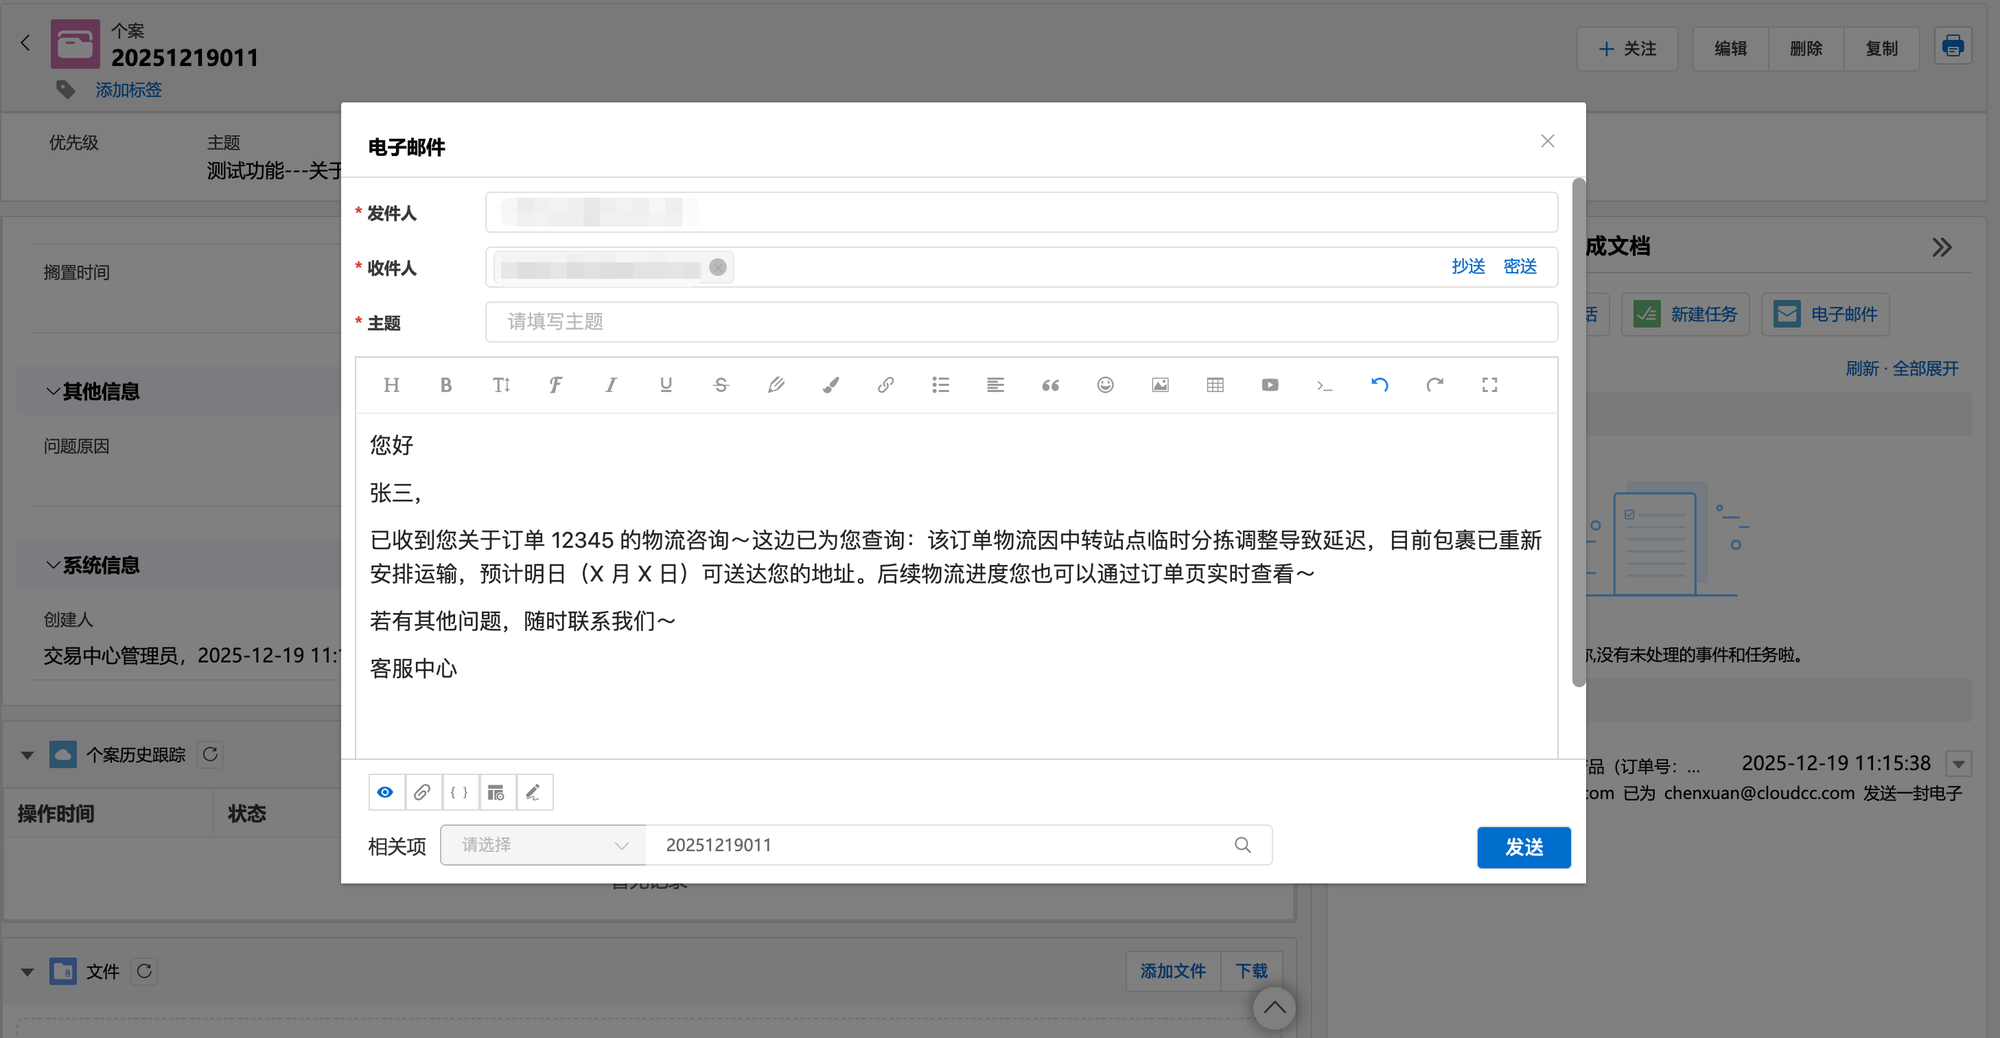Insert a table in the editor
Image resolution: width=2000 pixels, height=1038 pixels.
click(x=1215, y=385)
